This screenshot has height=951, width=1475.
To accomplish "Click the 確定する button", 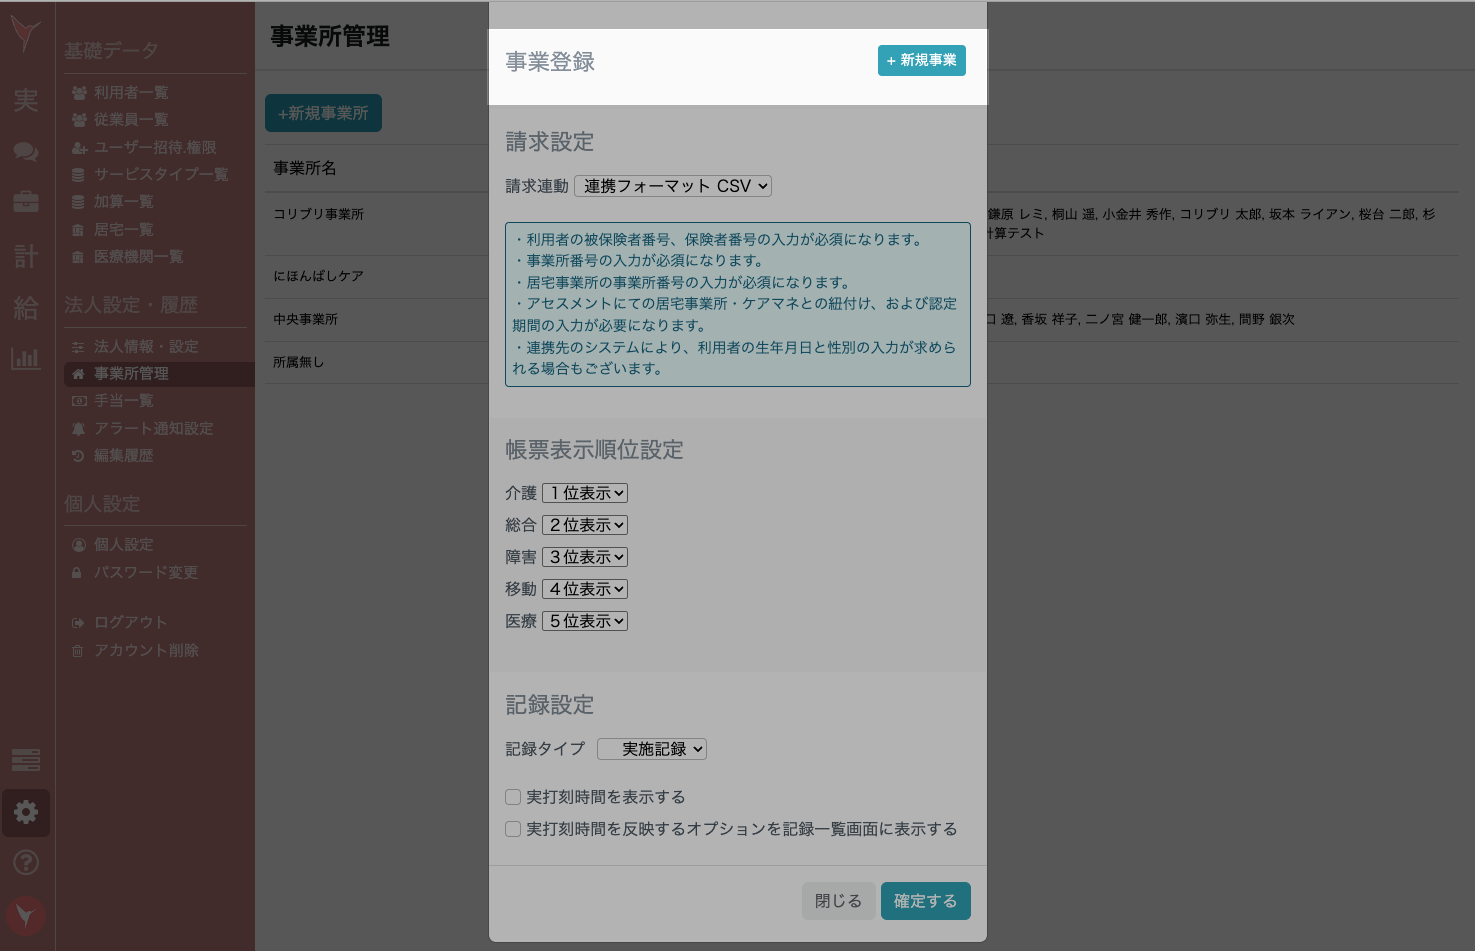I will click(x=925, y=901).
